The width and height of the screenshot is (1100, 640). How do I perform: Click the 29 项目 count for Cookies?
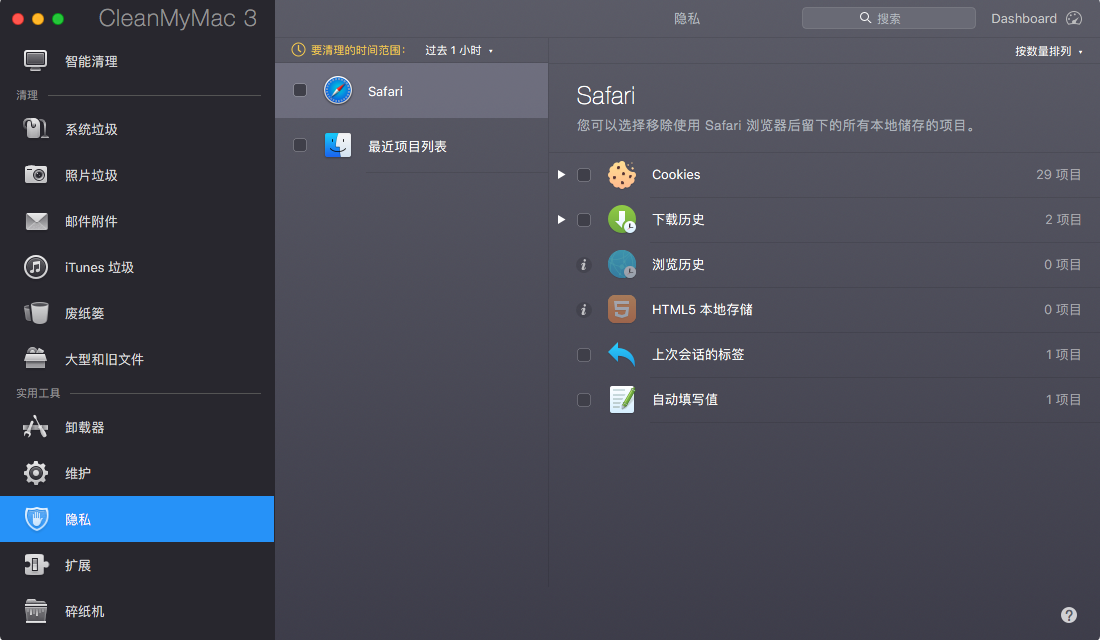(x=1058, y=175)
